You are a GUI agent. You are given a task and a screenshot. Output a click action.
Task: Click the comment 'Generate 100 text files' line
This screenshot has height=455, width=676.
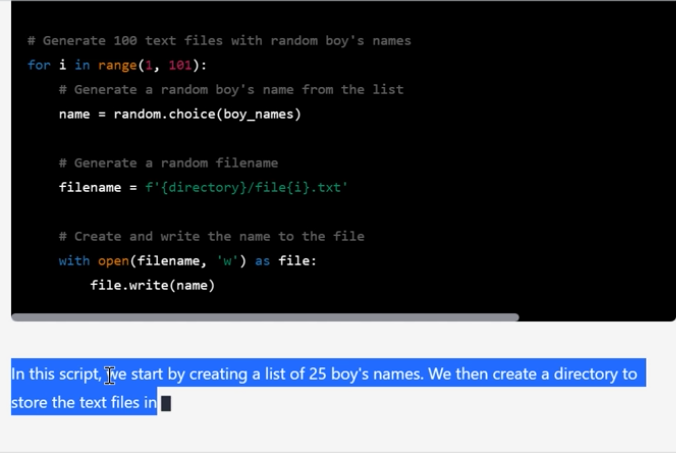click(219, 41)
